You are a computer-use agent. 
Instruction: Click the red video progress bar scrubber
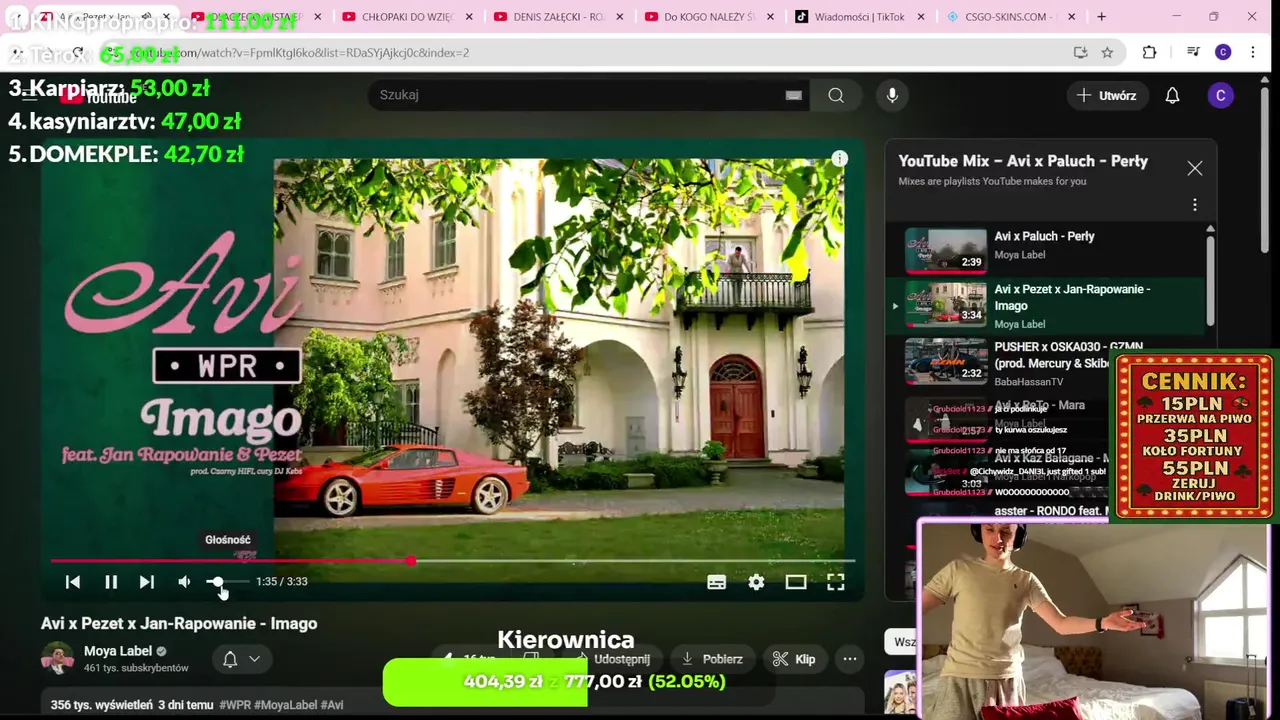pos(411,561)
